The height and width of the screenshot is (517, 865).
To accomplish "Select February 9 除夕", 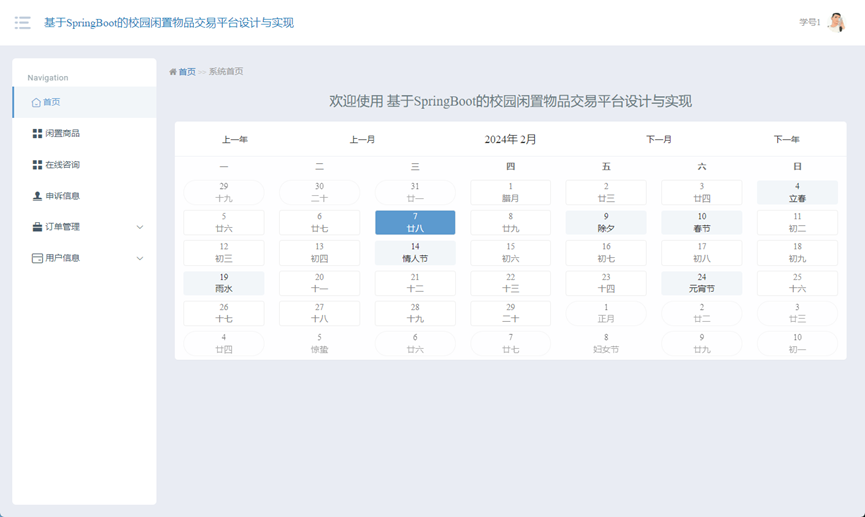I will pyautogui.click(x=606, y=222).
